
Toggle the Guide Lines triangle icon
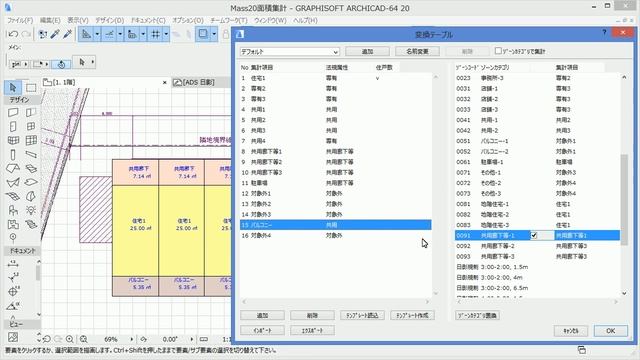point(86,34)
